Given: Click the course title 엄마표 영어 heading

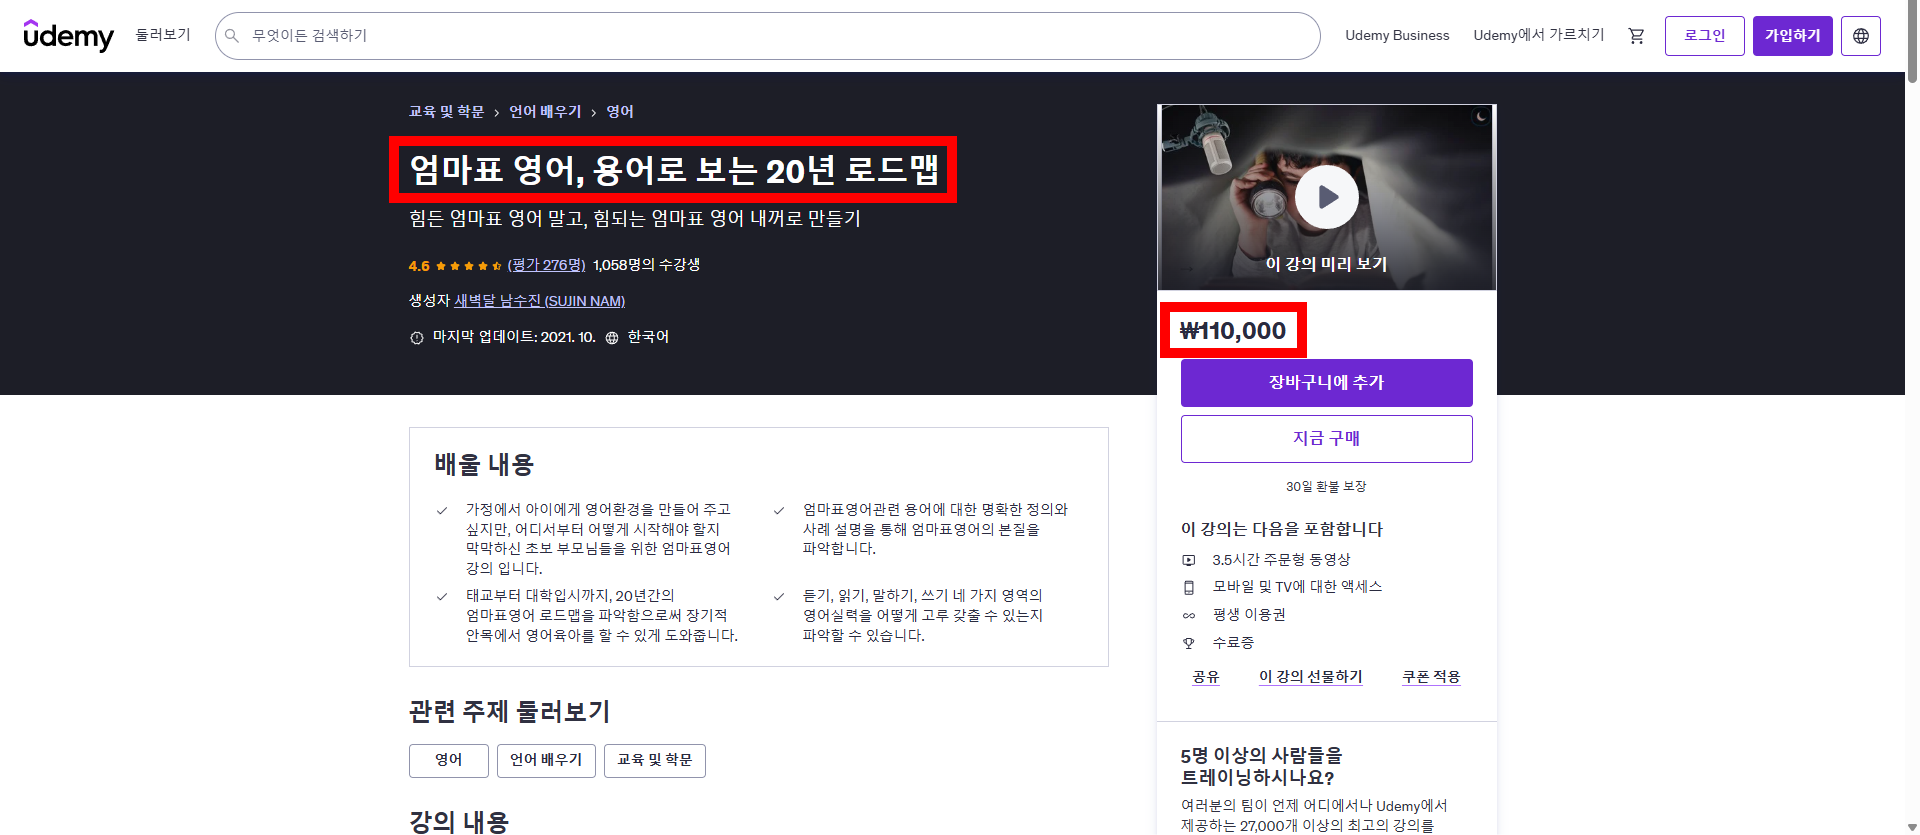Looking at the screenshot, I should point(674,170).
